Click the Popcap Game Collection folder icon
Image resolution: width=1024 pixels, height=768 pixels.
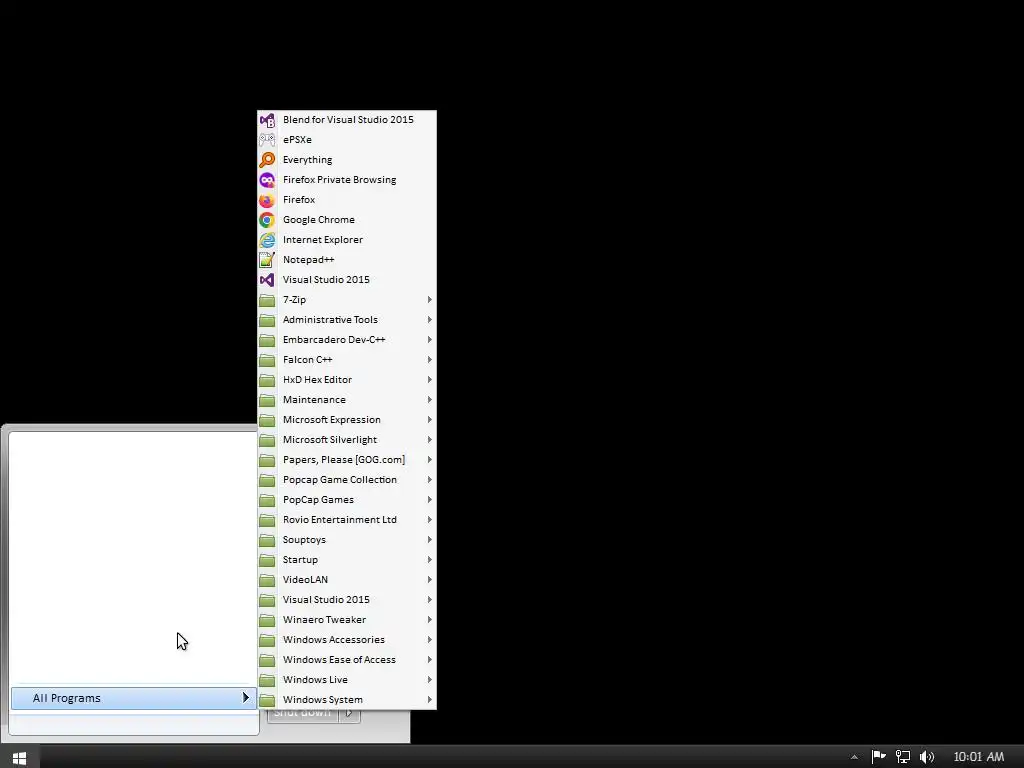pyautogui.click(x=267, y=480)
